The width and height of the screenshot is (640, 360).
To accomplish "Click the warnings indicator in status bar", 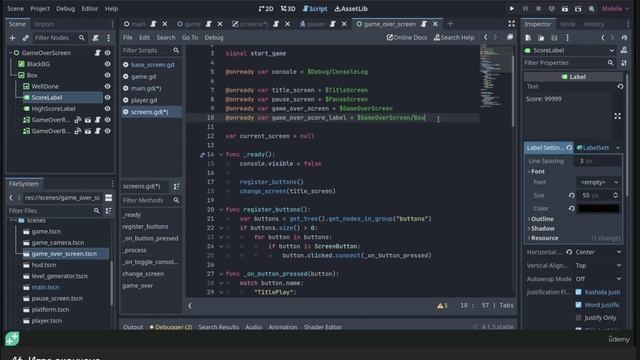I will pos(442,305).
